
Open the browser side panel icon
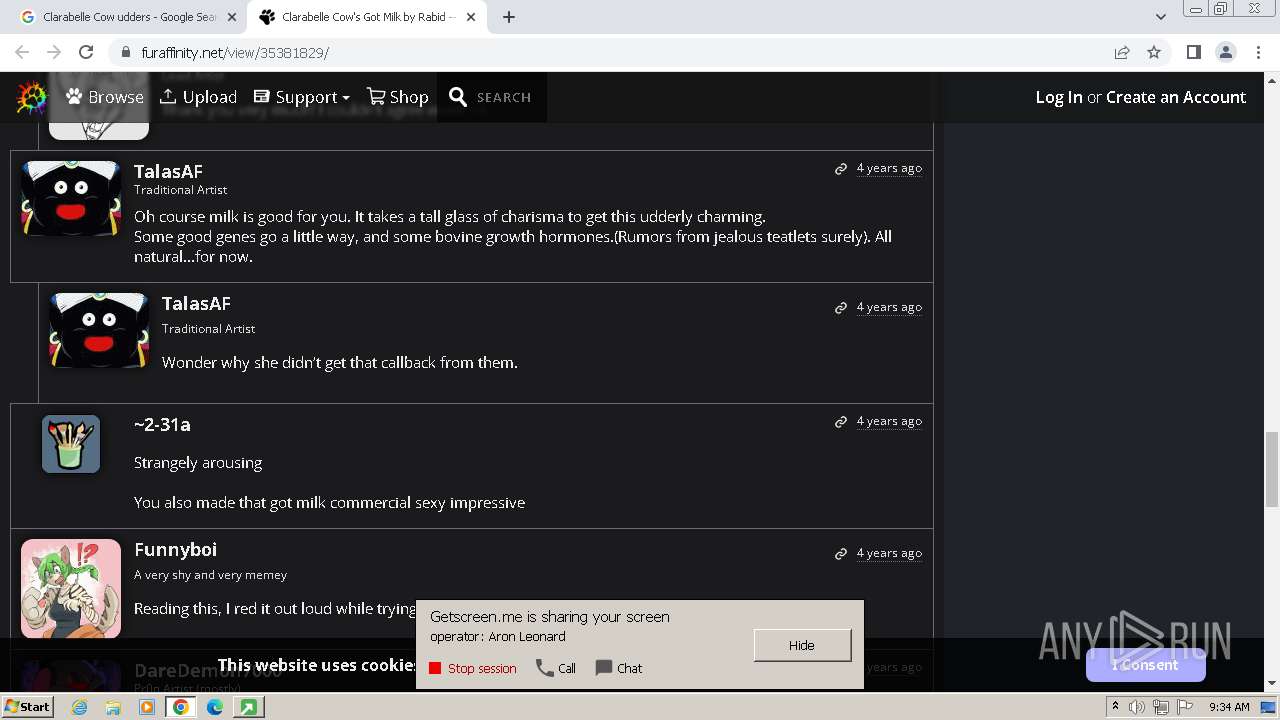coord(1193,52)
